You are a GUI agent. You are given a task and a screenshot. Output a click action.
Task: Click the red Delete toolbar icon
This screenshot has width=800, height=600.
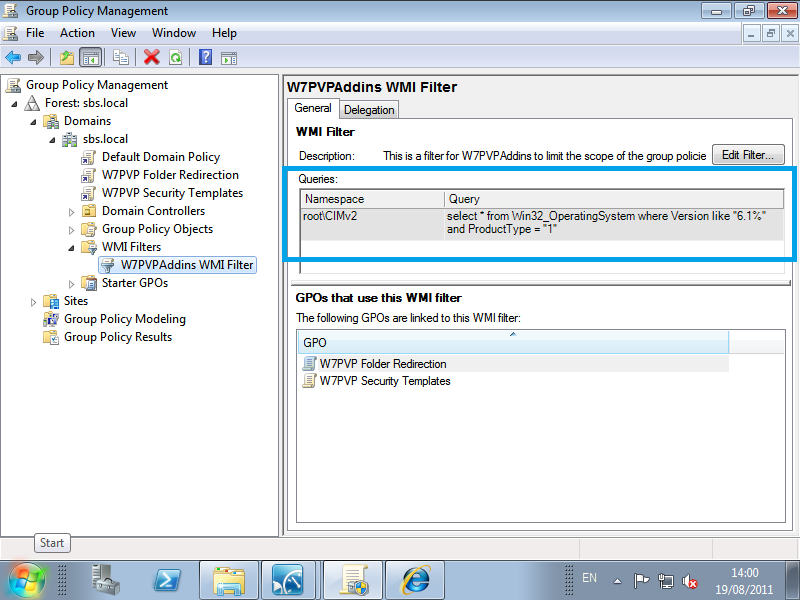(x=152, y=58)
